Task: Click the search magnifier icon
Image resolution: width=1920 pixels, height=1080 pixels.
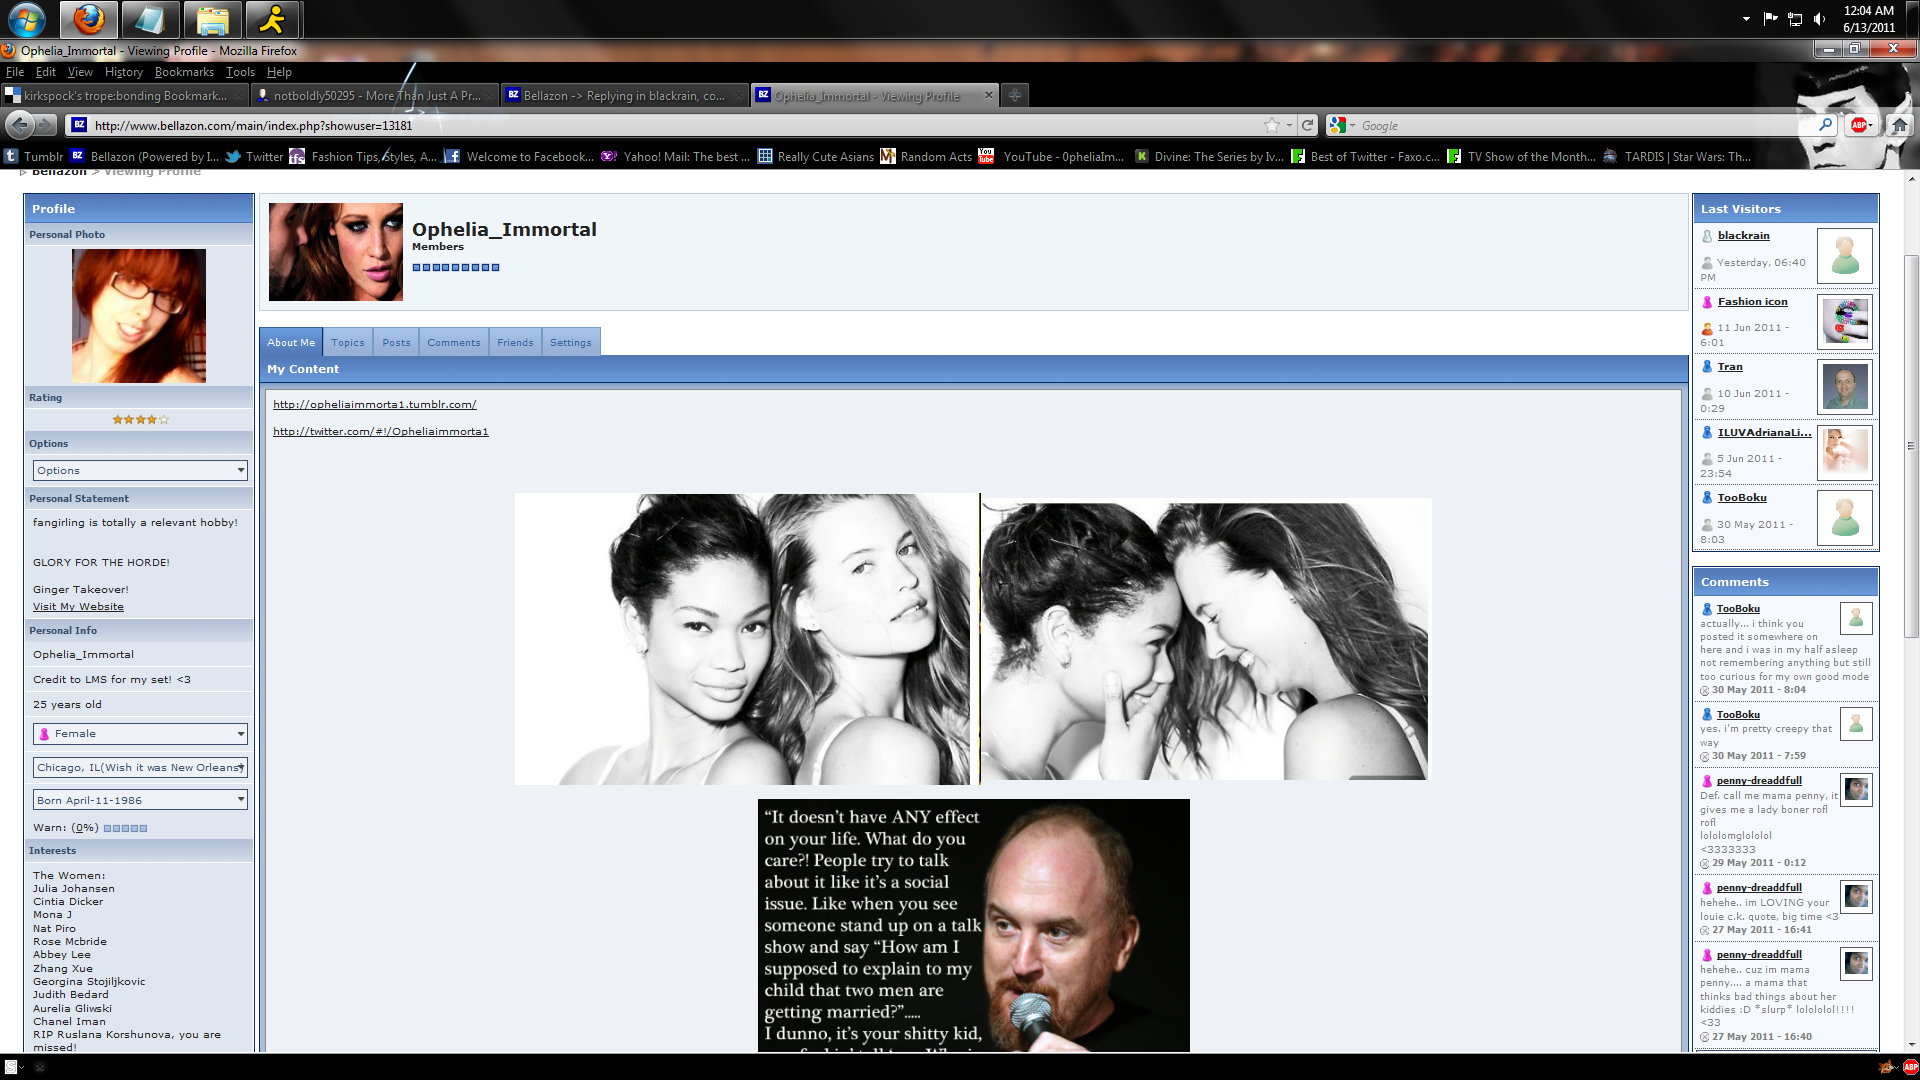Action: pyautogui.click(x=1825, y=125)
